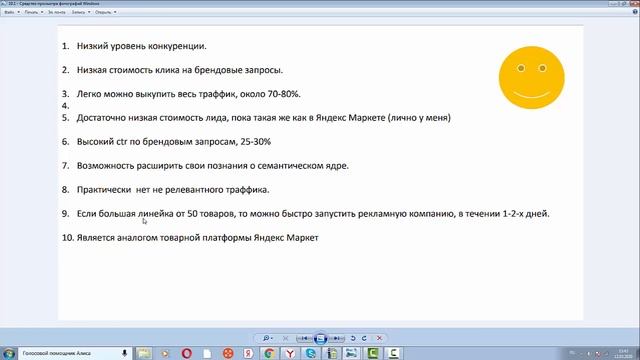Click the line 'Практически нет не релевантного траффика.'
Screen dimensions: 640x360
(x=173, y=190)
